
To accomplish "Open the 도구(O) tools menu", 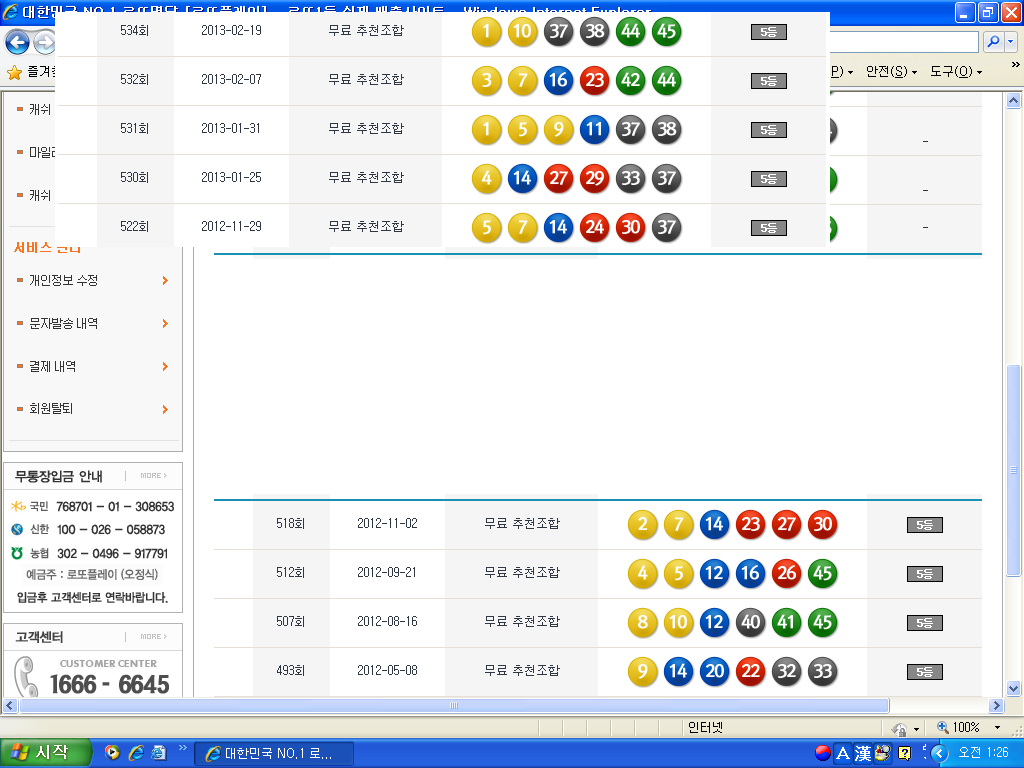I will click(x=955, y=72).
